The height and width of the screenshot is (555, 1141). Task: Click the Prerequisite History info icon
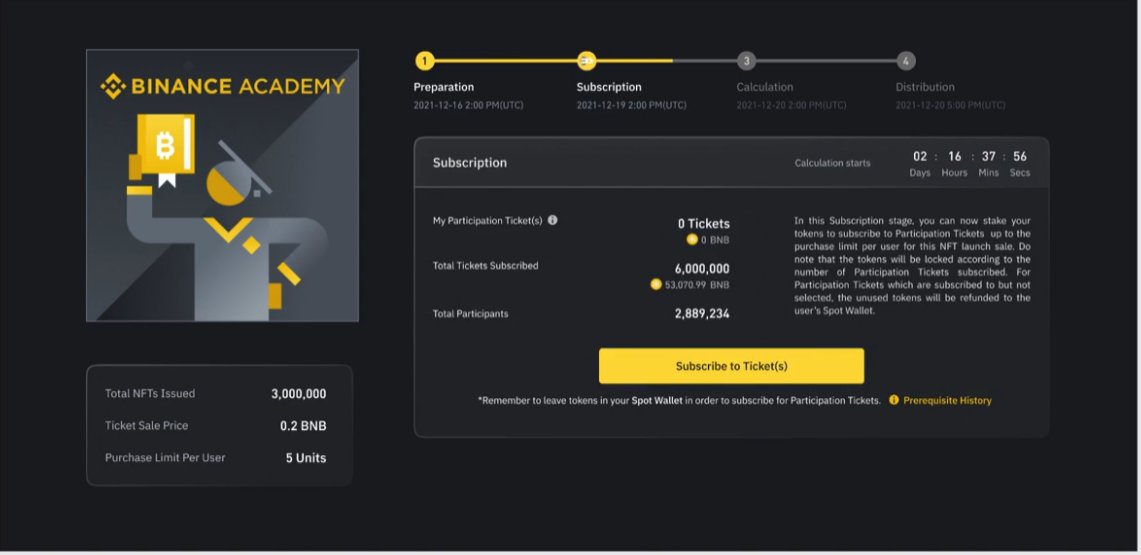[894, 400]
